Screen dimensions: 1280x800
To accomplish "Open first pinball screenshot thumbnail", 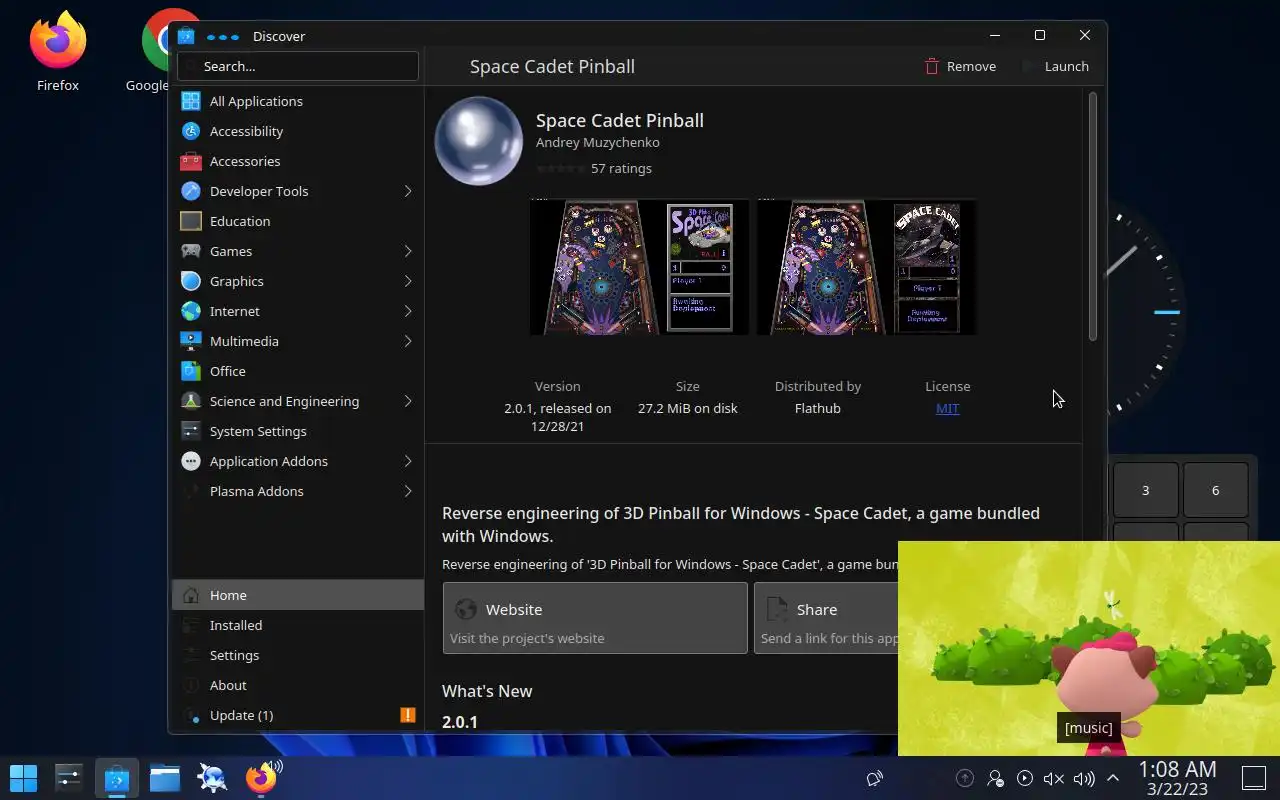I will point(639,267).
